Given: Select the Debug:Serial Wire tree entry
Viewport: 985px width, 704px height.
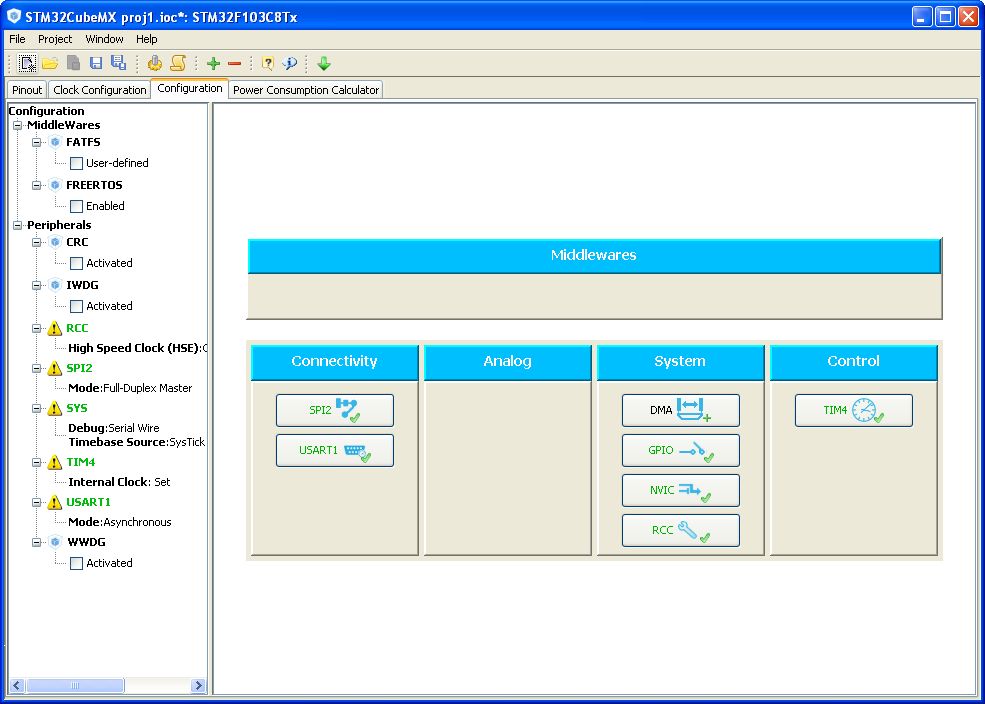Looking at the screenshot, I should (114, 428).
